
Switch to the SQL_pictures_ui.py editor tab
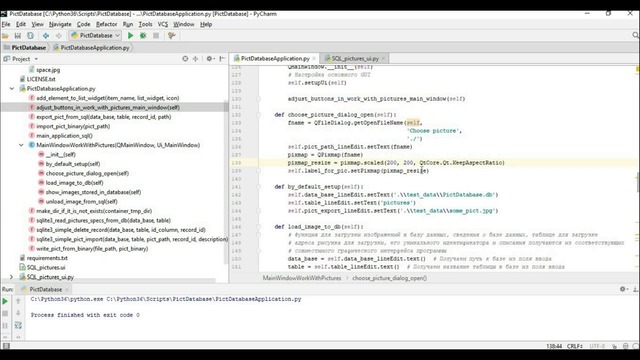(354, 59)
